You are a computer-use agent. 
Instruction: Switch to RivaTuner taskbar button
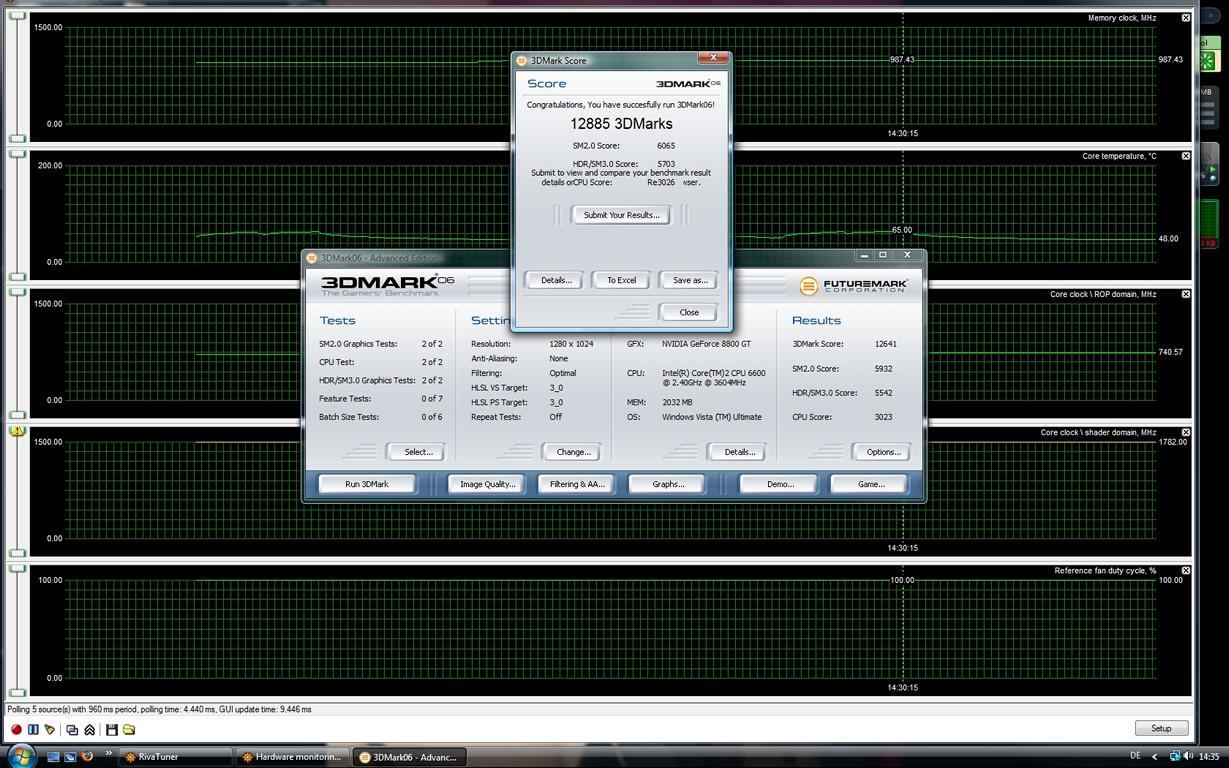[175, 757]
